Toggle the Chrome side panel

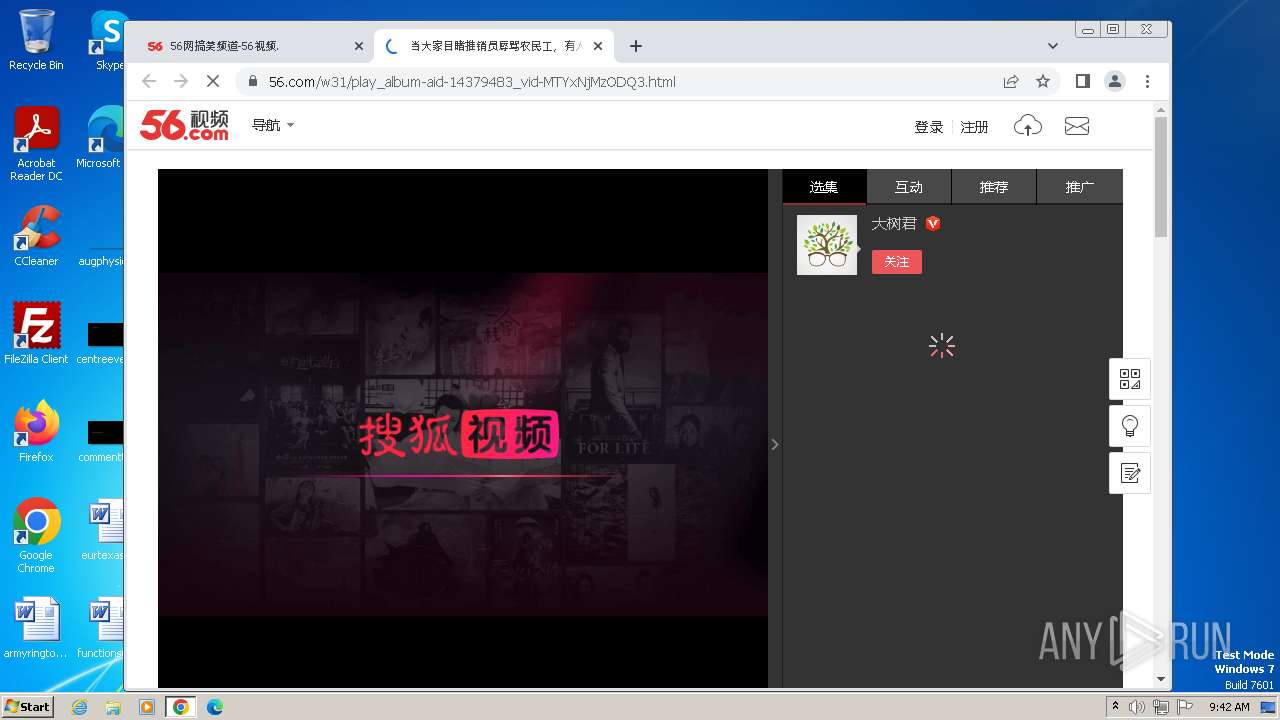tap(1082, 81)
